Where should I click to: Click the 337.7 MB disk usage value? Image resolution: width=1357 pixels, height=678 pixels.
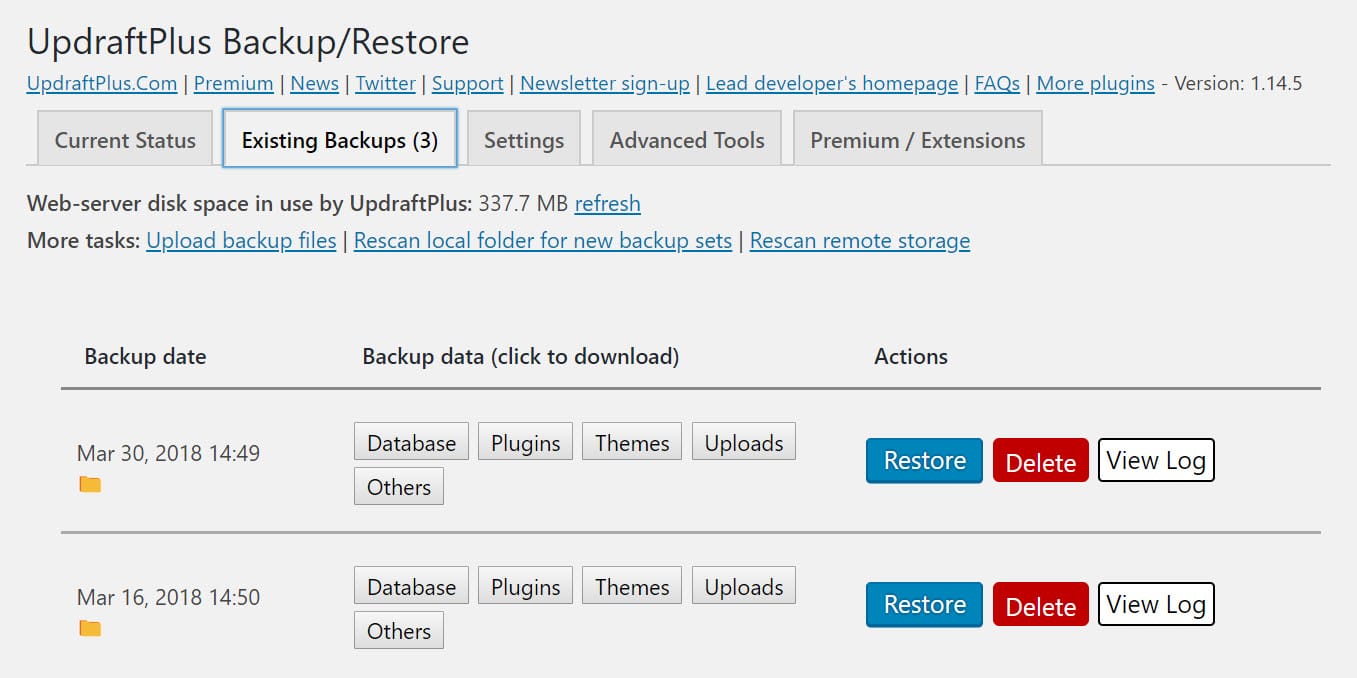[x=523, y=204]
